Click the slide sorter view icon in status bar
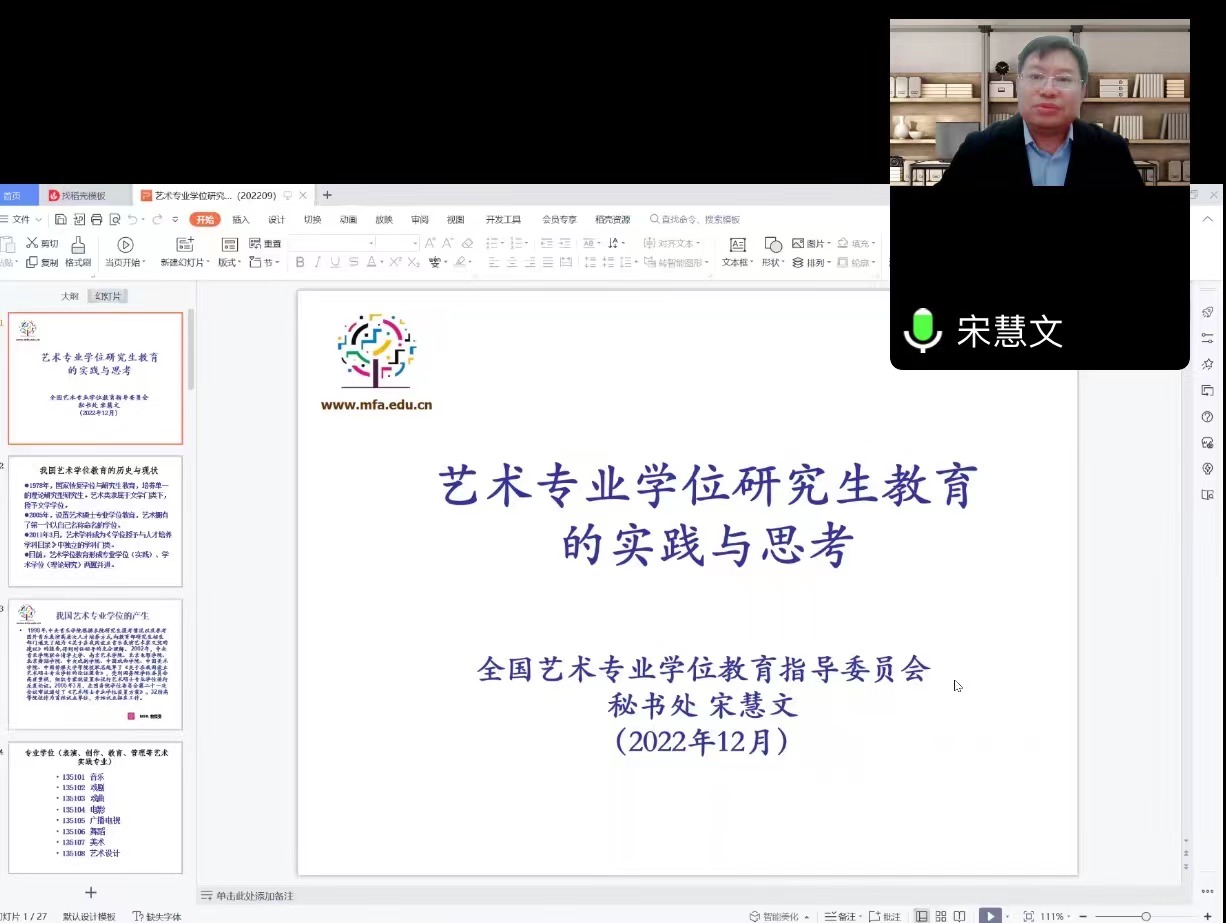This screenshot has width=1226, height=923. click(941, 916)
